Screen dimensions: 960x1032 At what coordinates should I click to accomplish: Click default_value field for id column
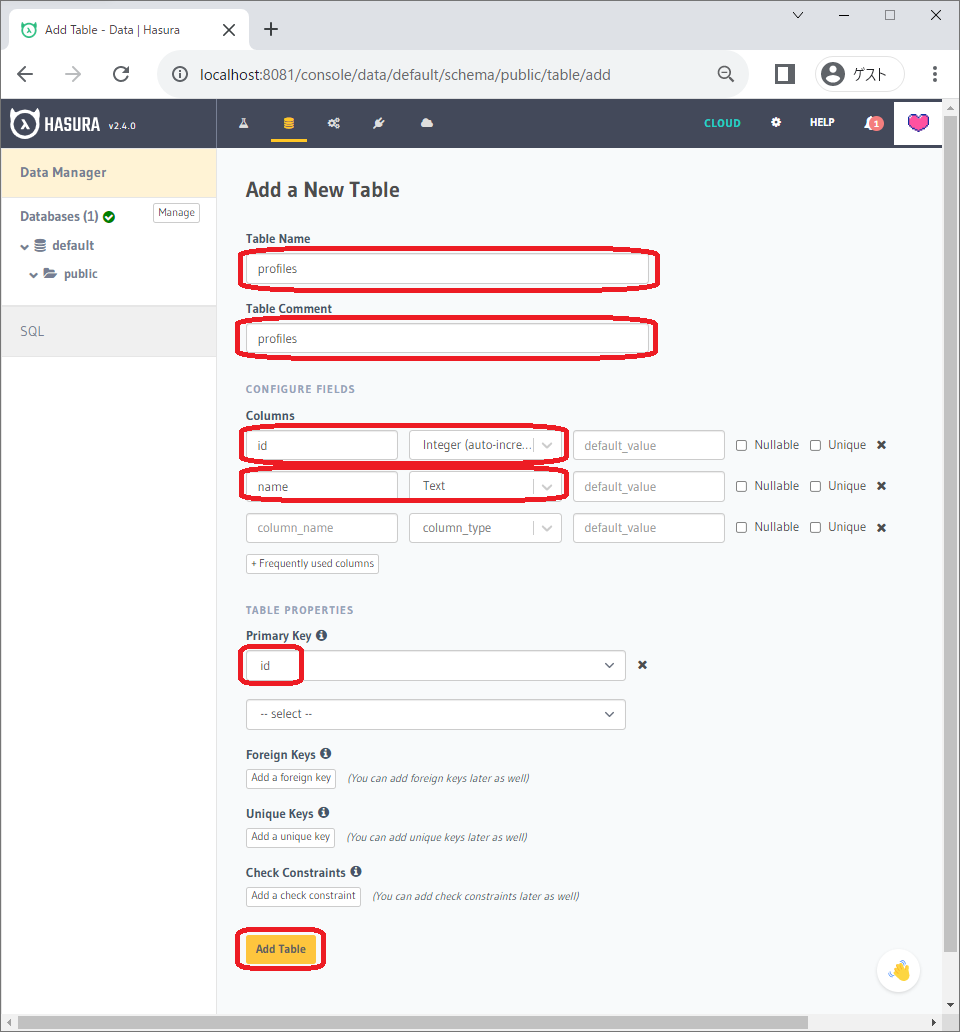[649, 446]
